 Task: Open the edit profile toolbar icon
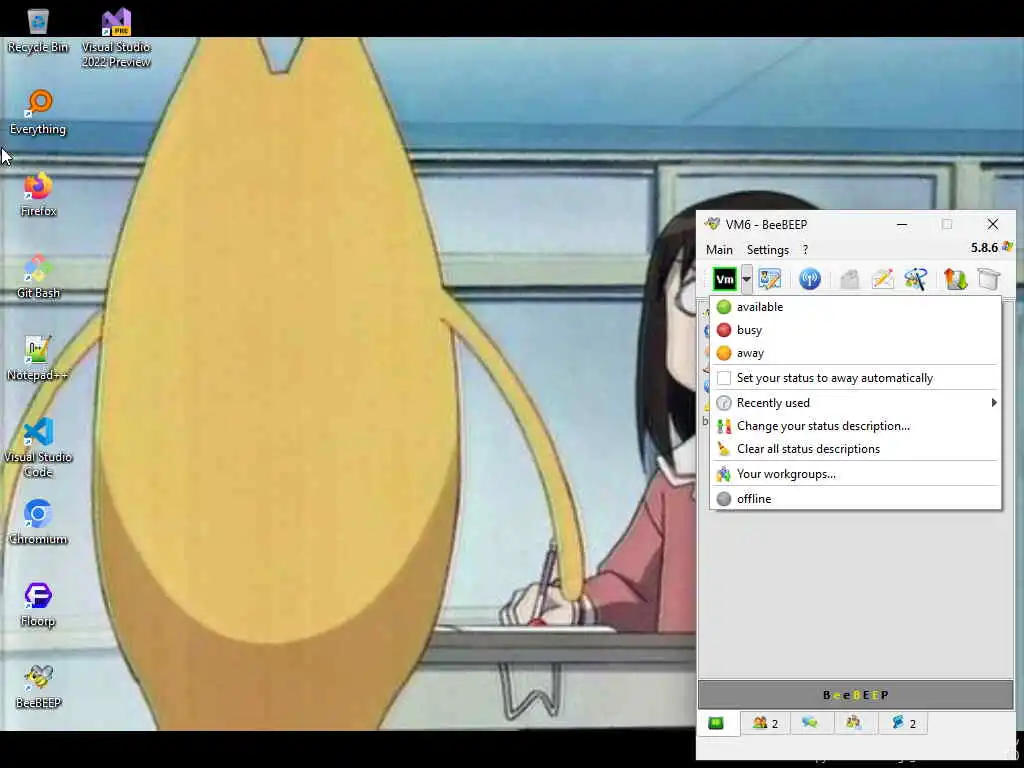click(769, 280)
